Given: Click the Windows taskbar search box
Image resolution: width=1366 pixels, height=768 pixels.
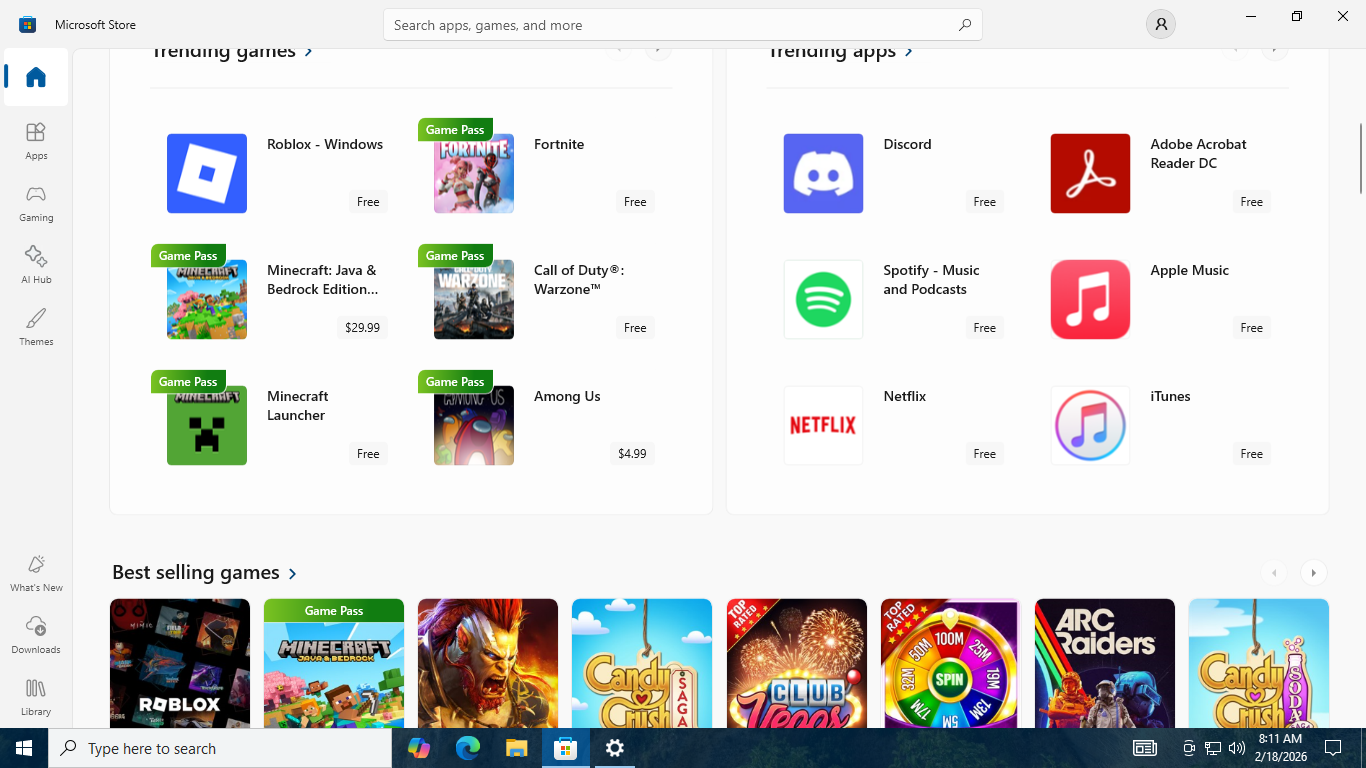Looking at the screenshot, I should coord(220,748).
